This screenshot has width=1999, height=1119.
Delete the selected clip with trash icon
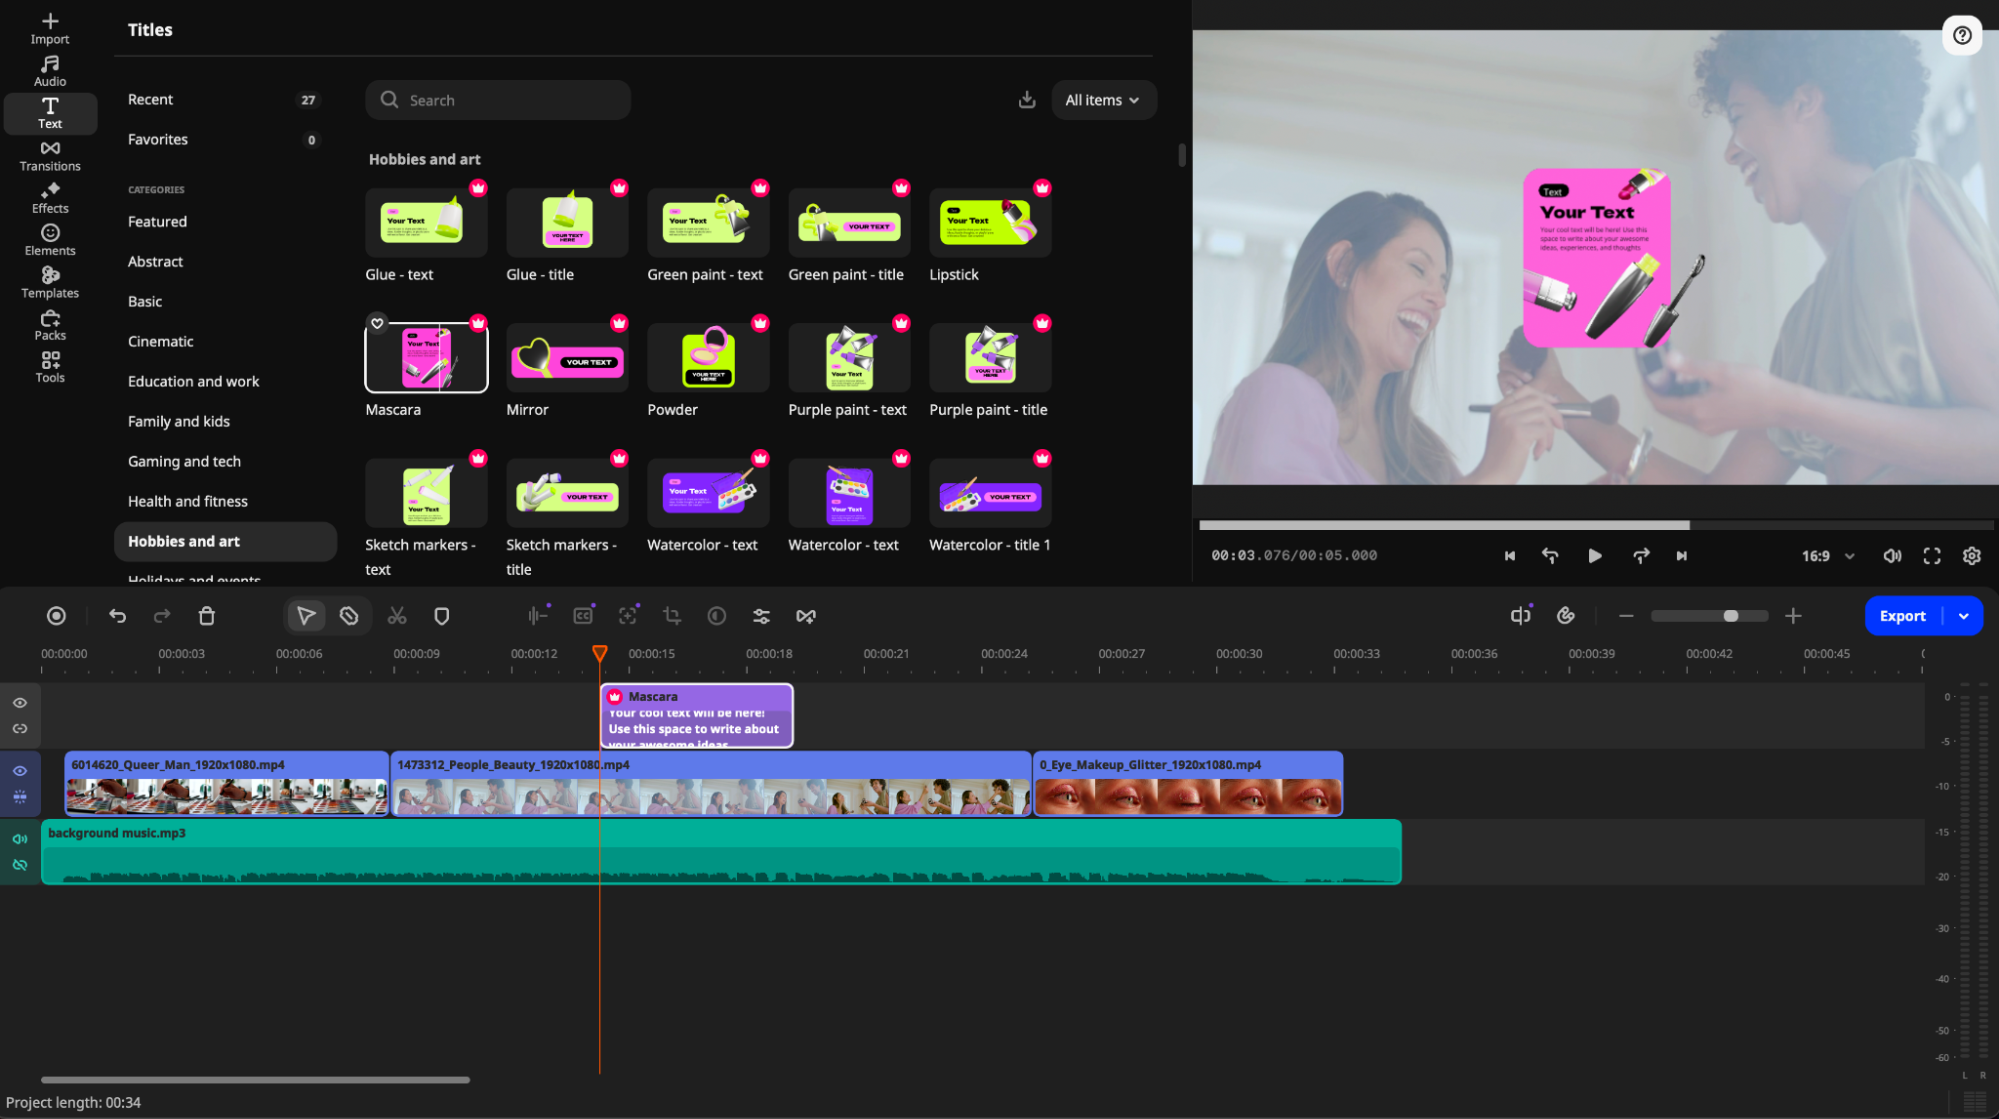(207, 616)
